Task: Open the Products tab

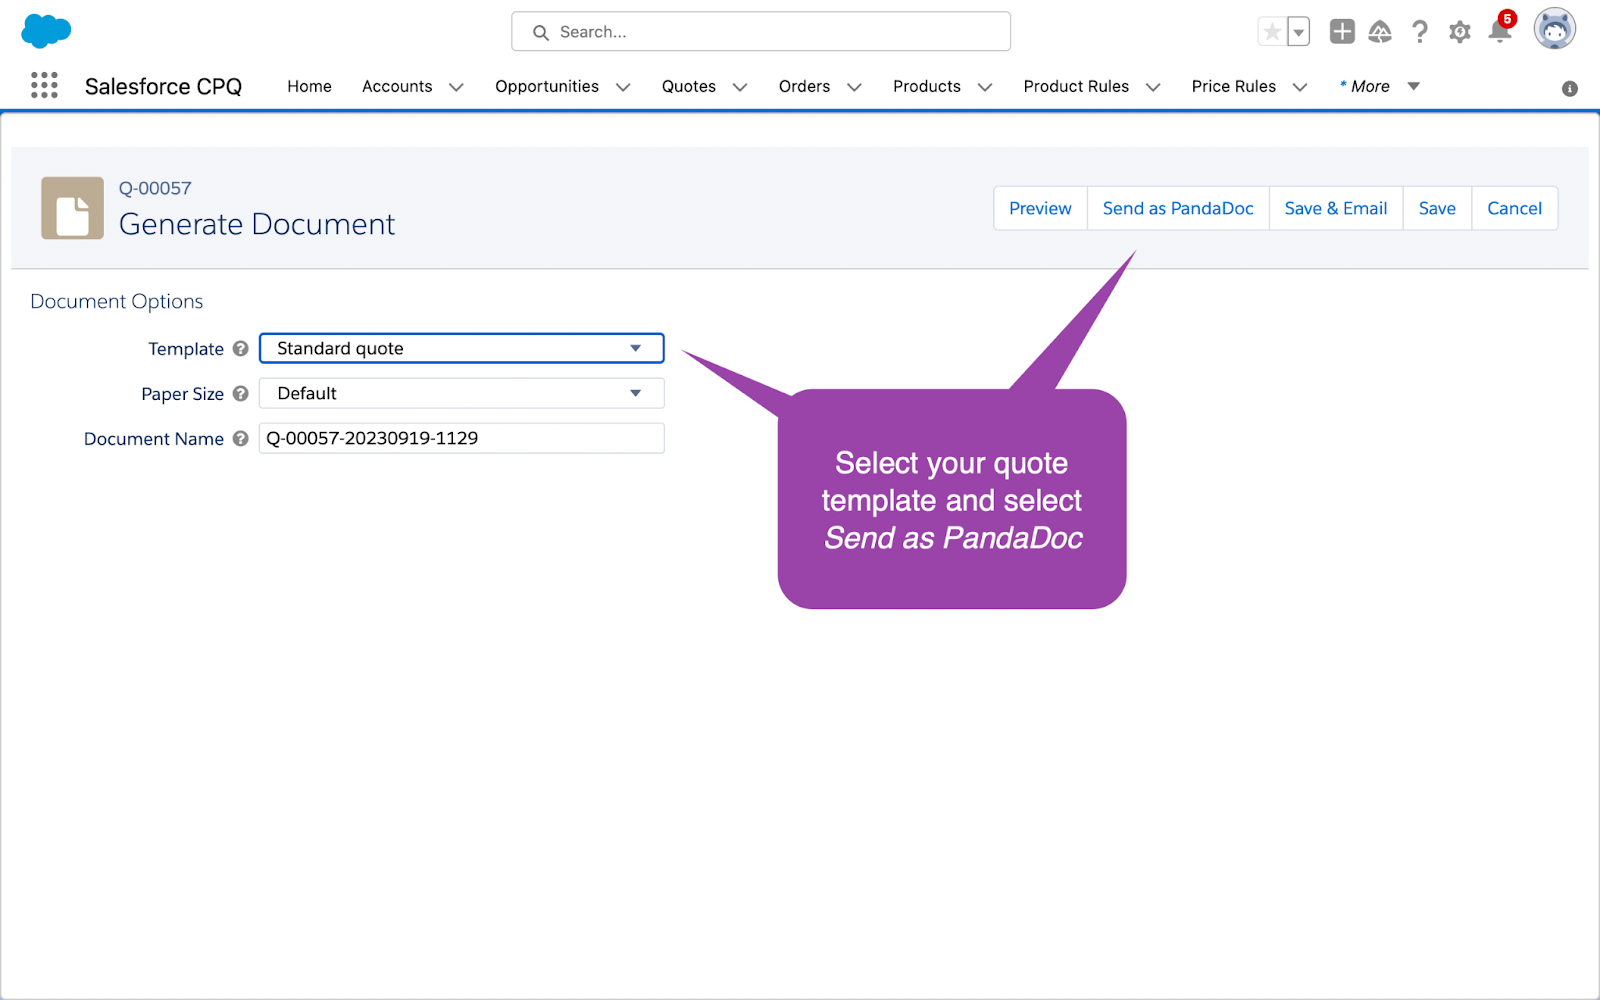Action: [x=927, y=86]
